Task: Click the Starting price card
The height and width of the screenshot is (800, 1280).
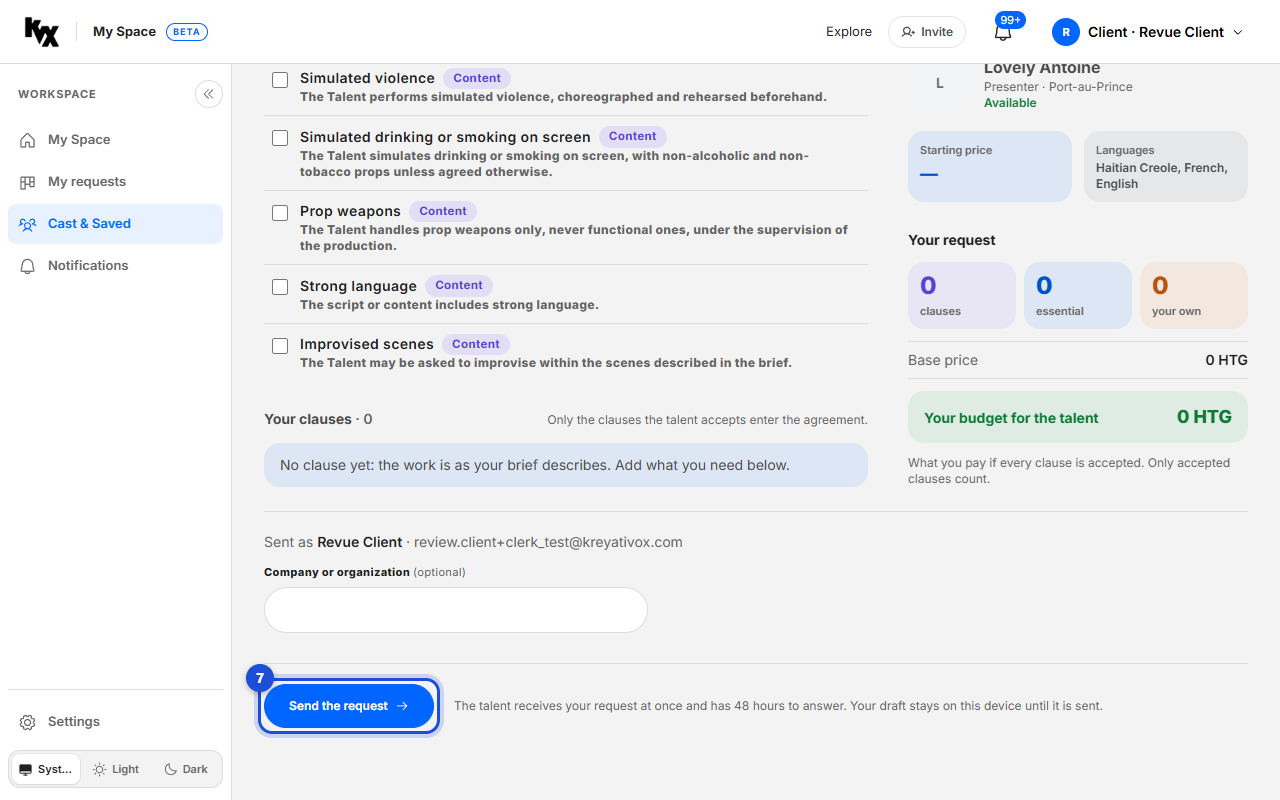Action: click(992, 167)
